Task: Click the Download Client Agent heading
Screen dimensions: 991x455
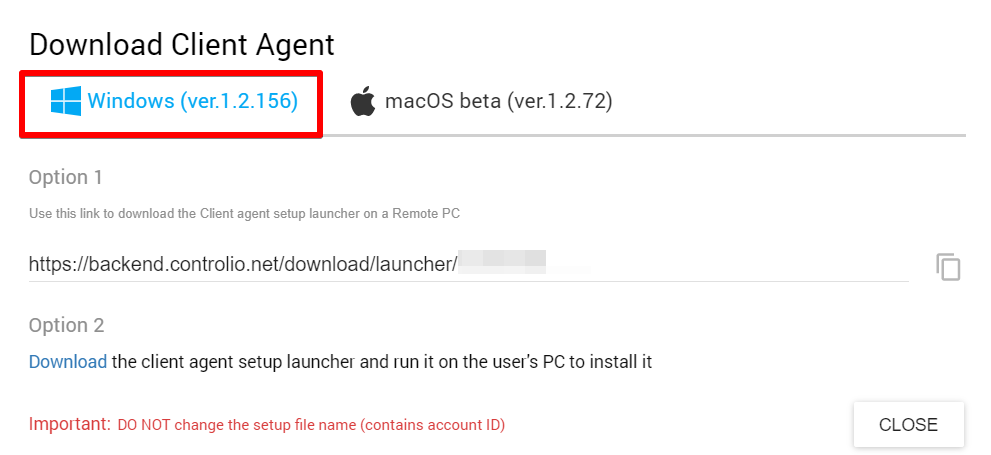Action: pos(181,44)
